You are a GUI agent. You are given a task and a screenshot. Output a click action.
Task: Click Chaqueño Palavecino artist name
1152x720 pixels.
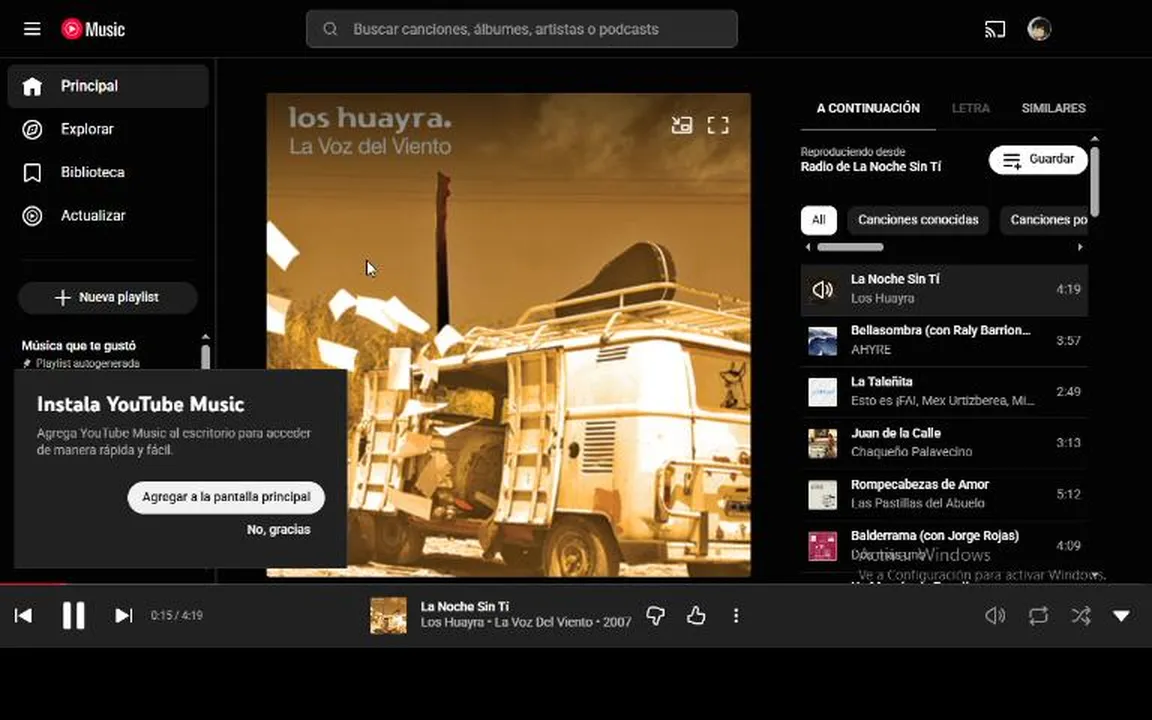click(x=911, y=452)
